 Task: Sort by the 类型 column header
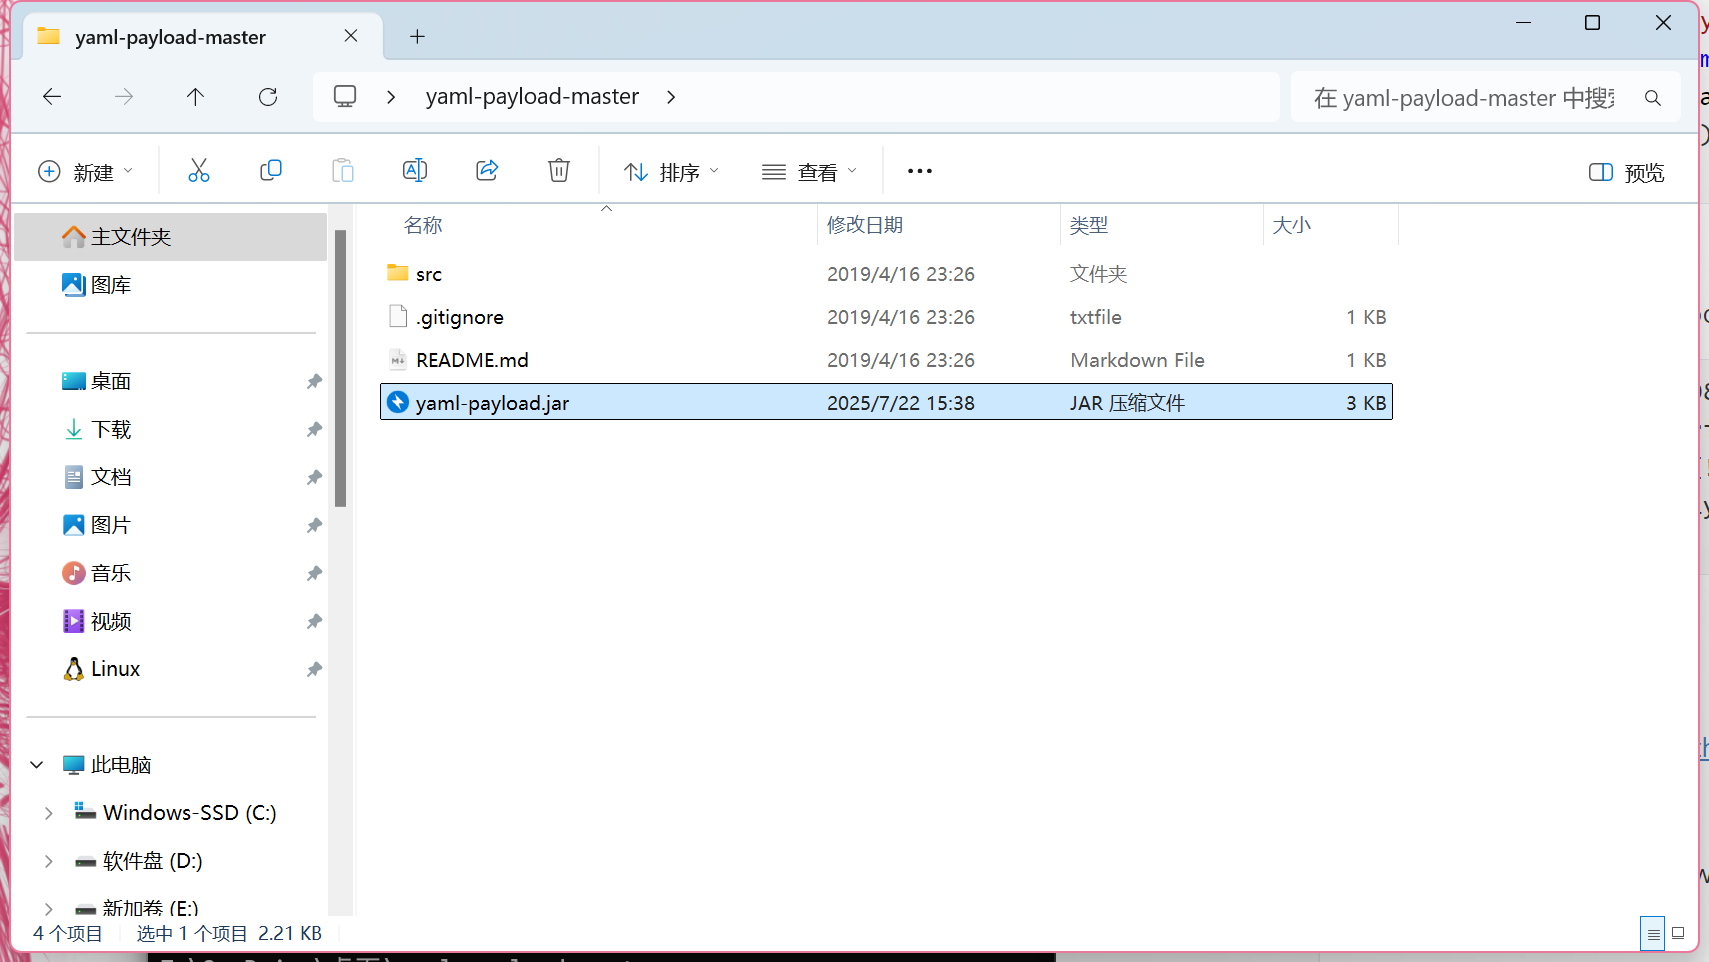1089,225
